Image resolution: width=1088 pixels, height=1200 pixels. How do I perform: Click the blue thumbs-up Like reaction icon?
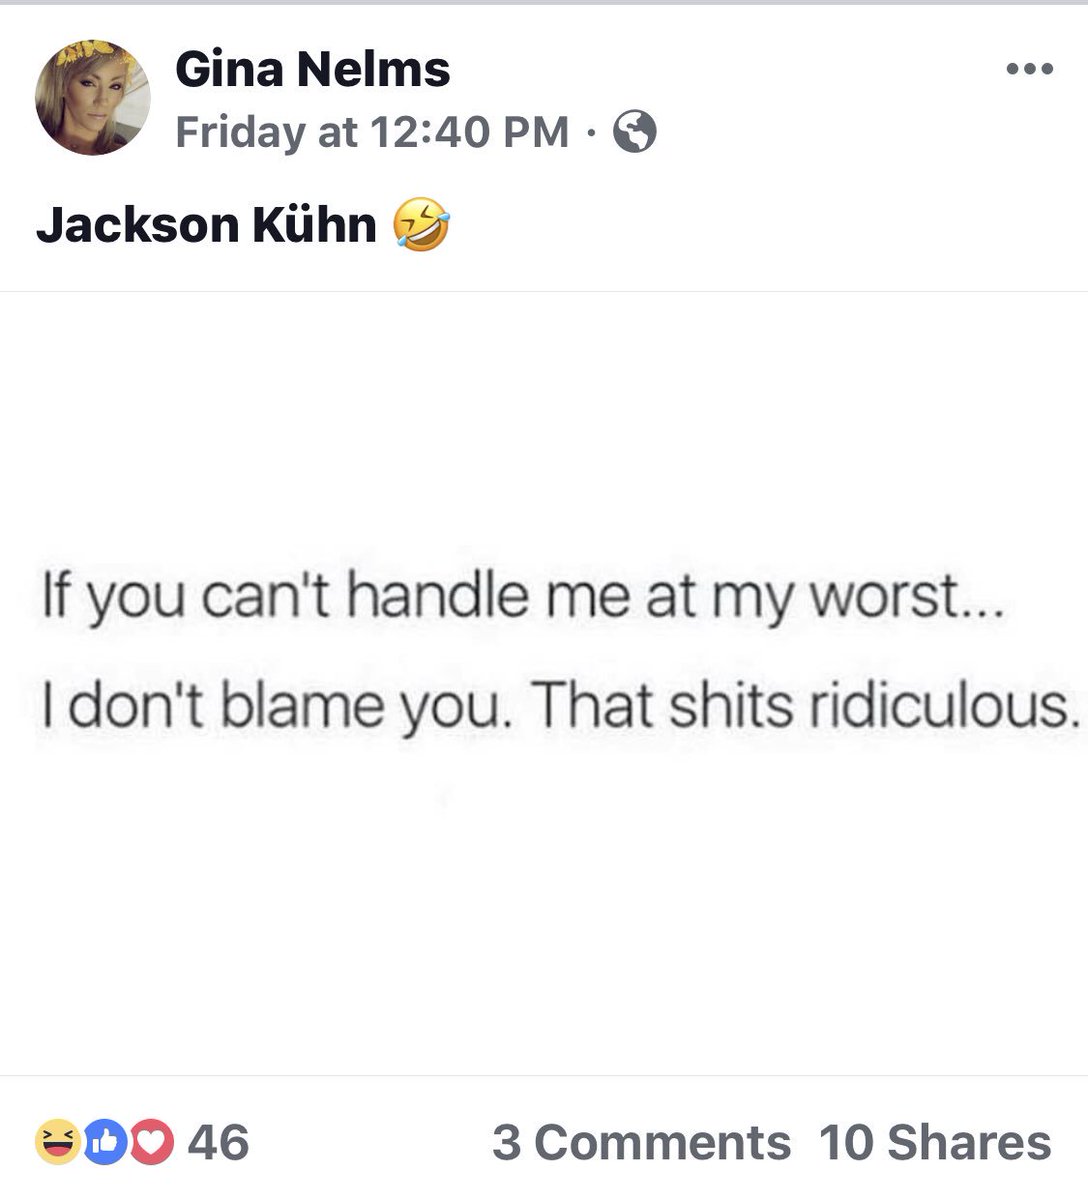tap(104, 1141)
